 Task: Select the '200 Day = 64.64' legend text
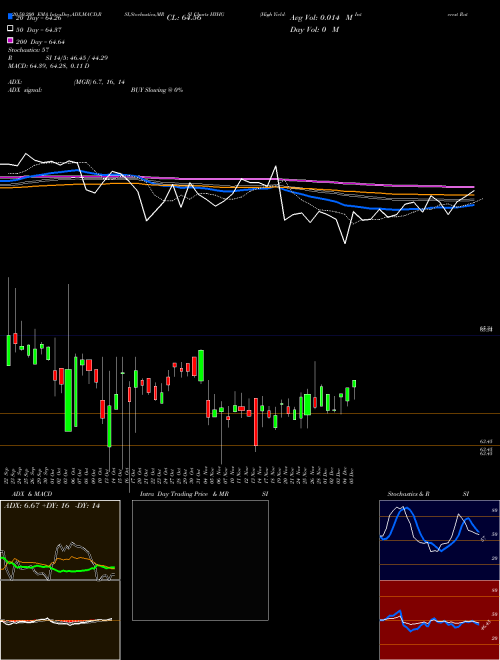(40, 42)
